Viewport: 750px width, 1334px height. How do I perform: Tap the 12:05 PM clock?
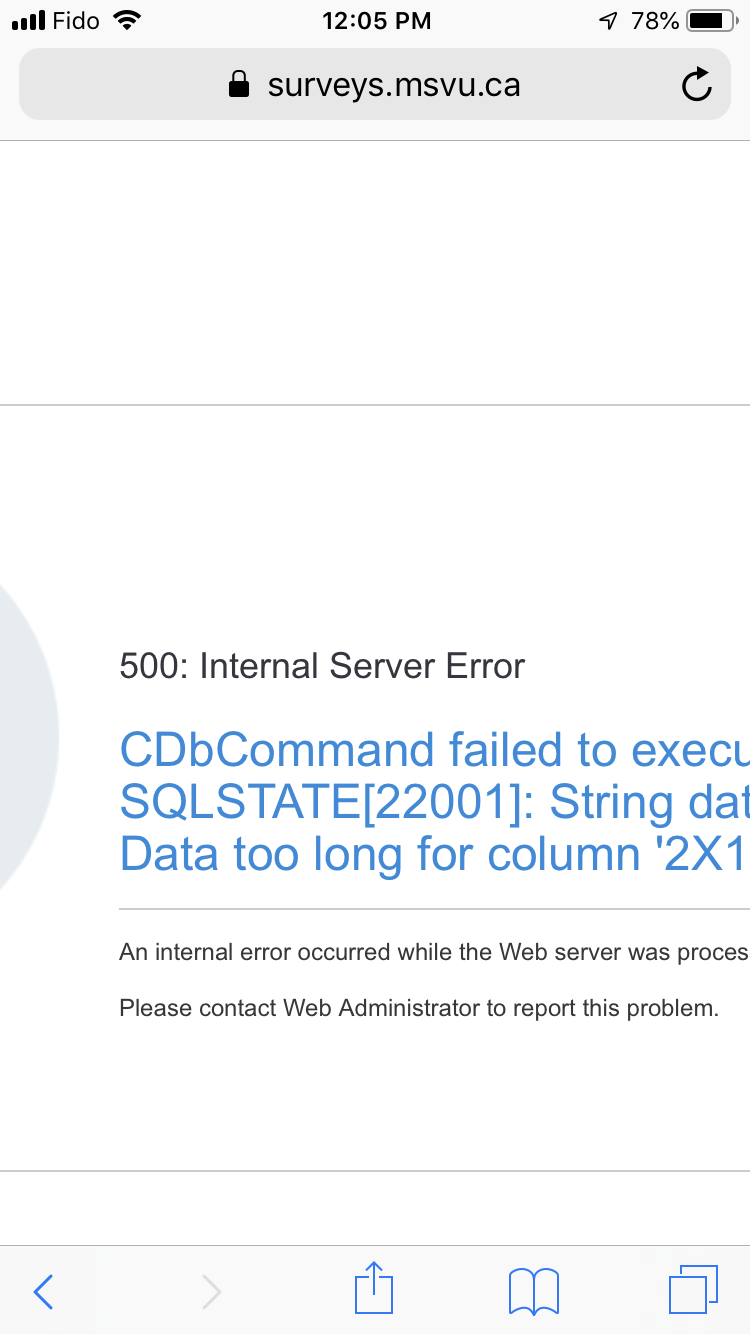pyautogui.click(x=376, y=21)
